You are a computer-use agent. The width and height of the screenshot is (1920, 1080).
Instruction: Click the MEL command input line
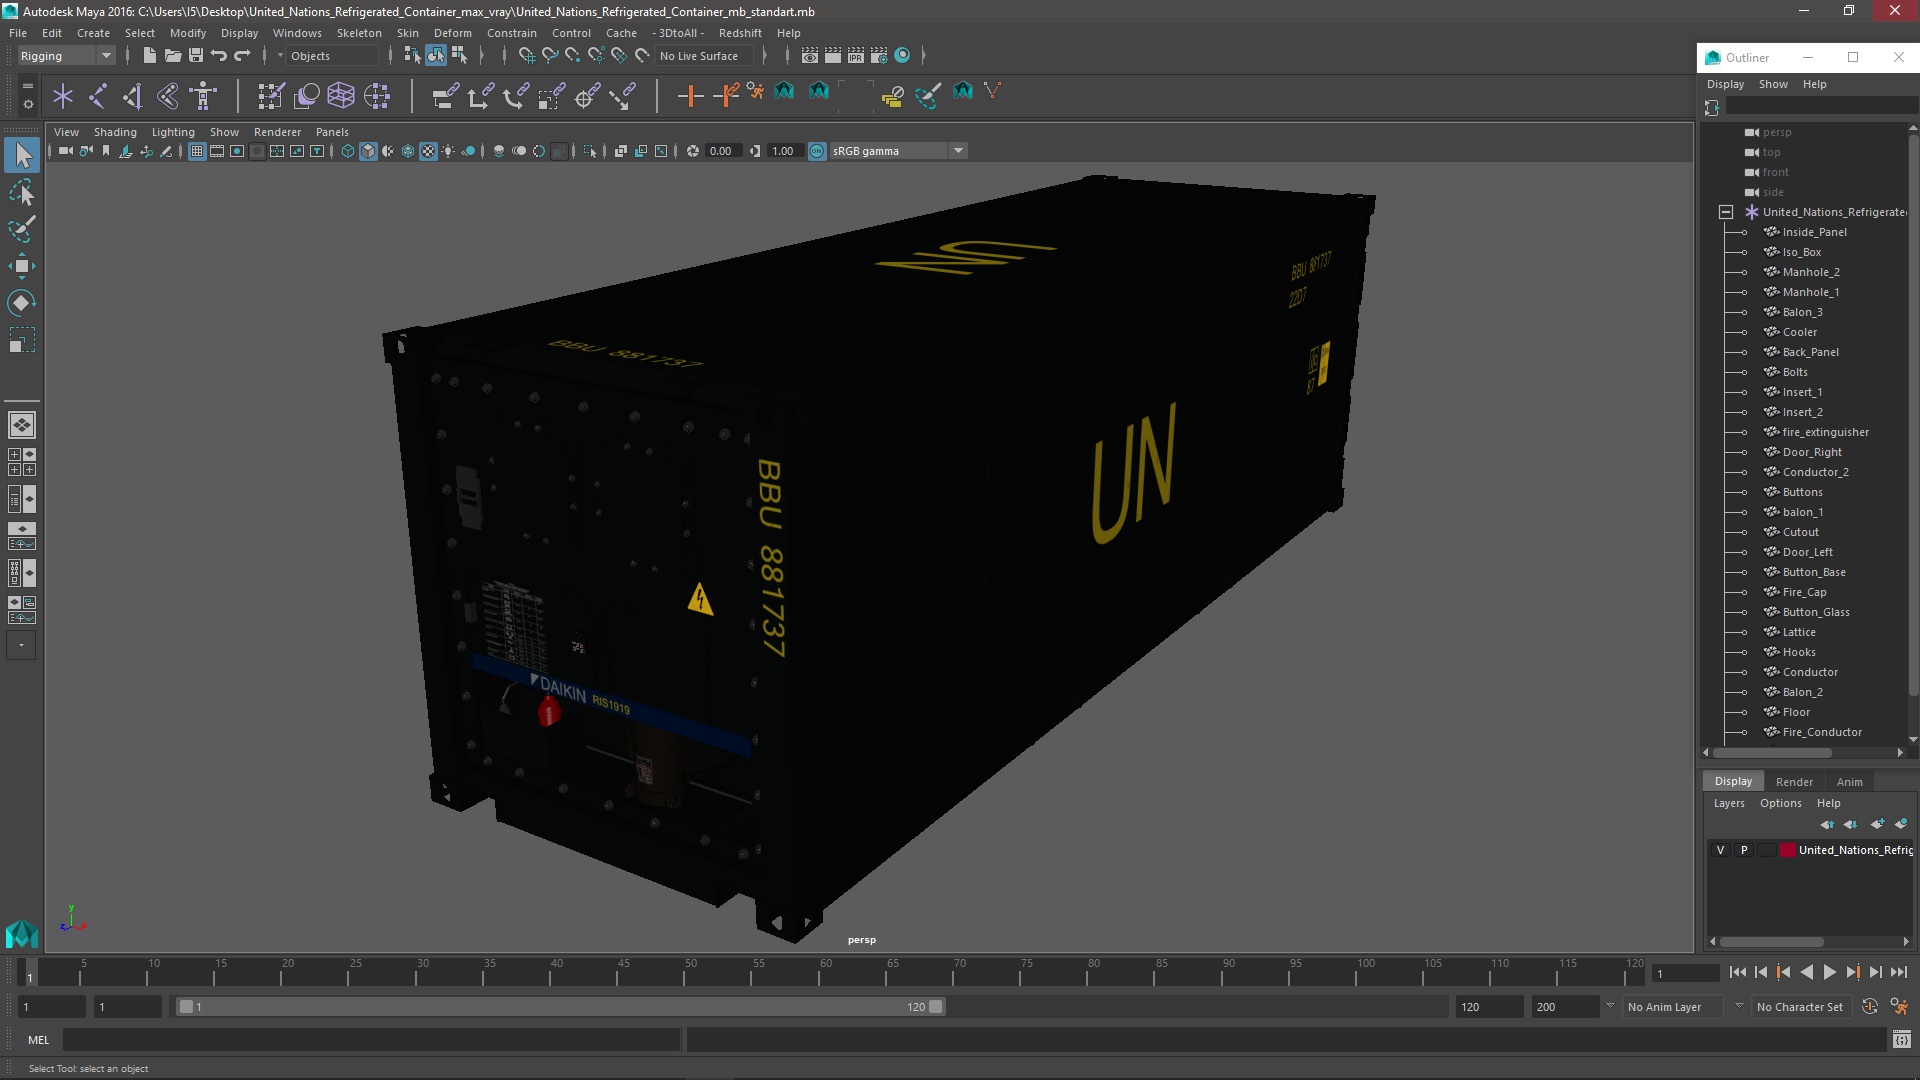pos(371,1040)
